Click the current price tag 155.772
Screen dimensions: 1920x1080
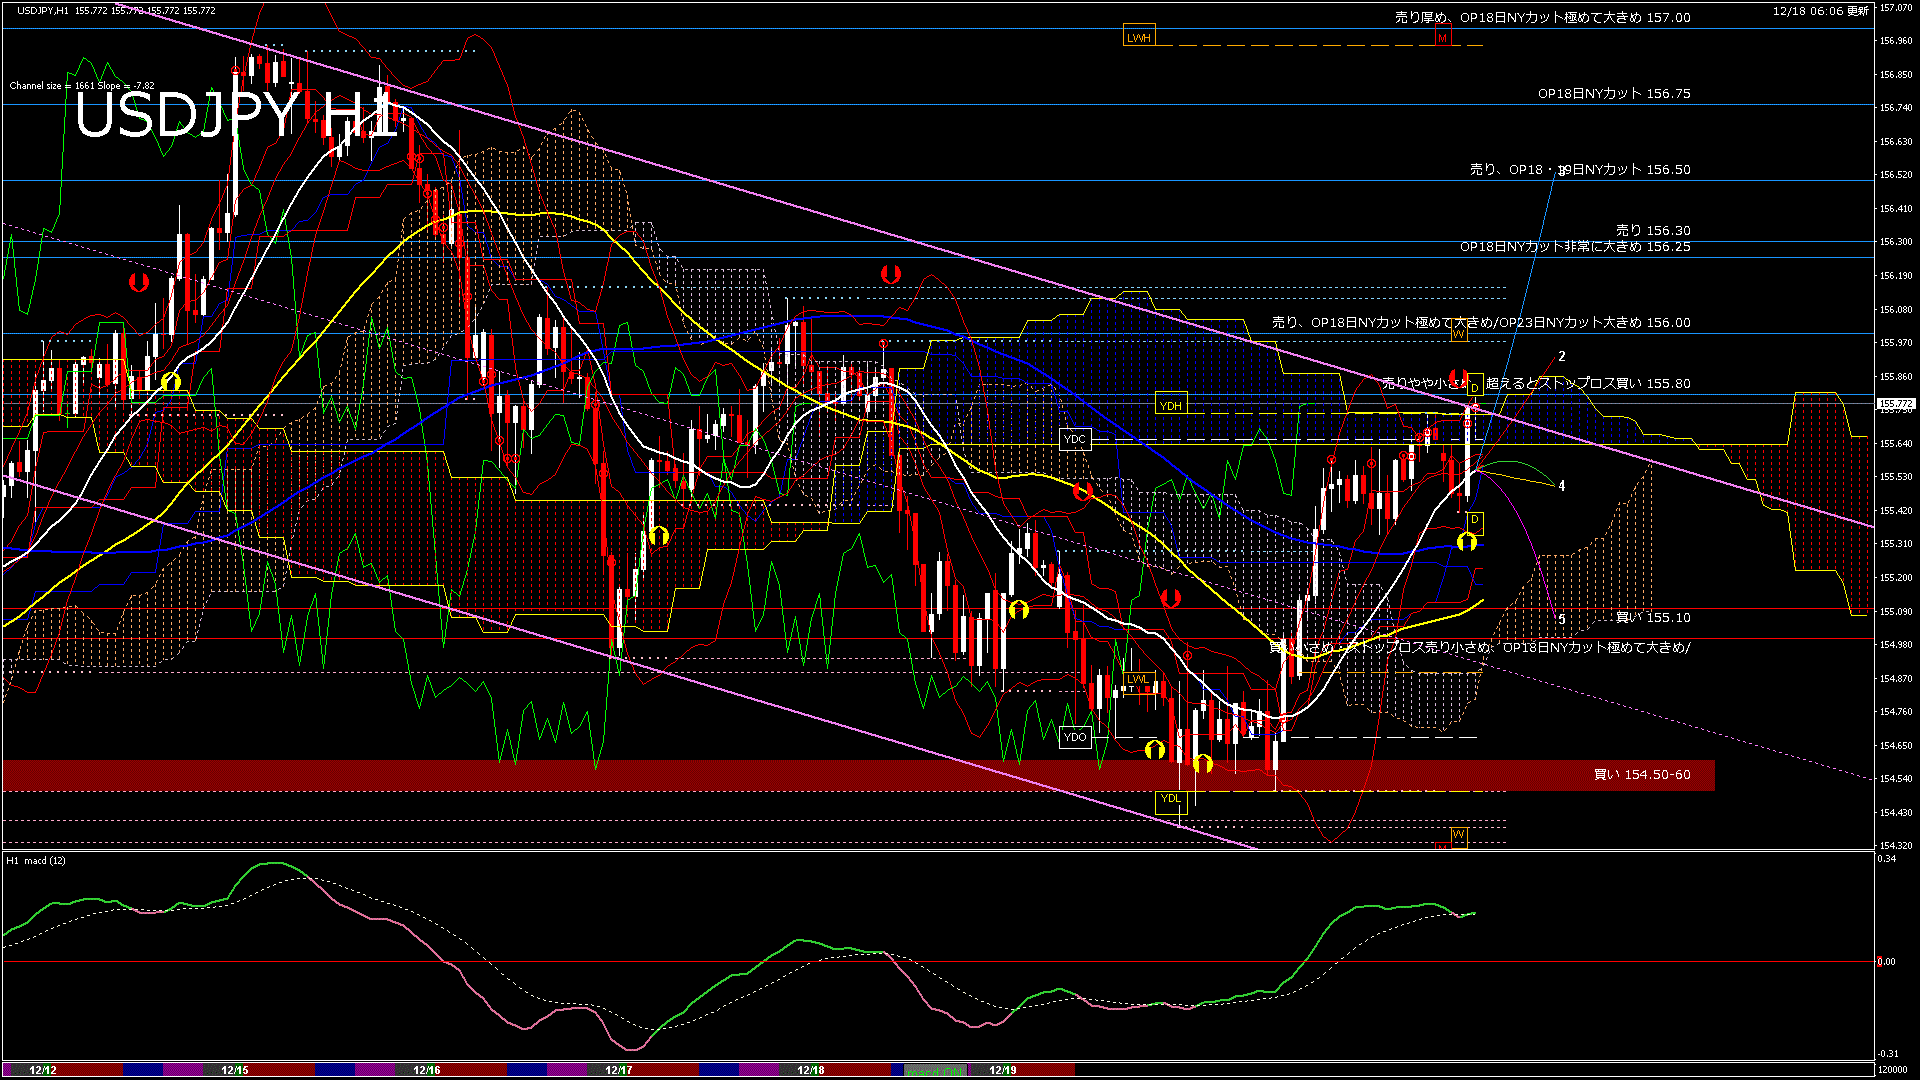[x=1895, y=404]
